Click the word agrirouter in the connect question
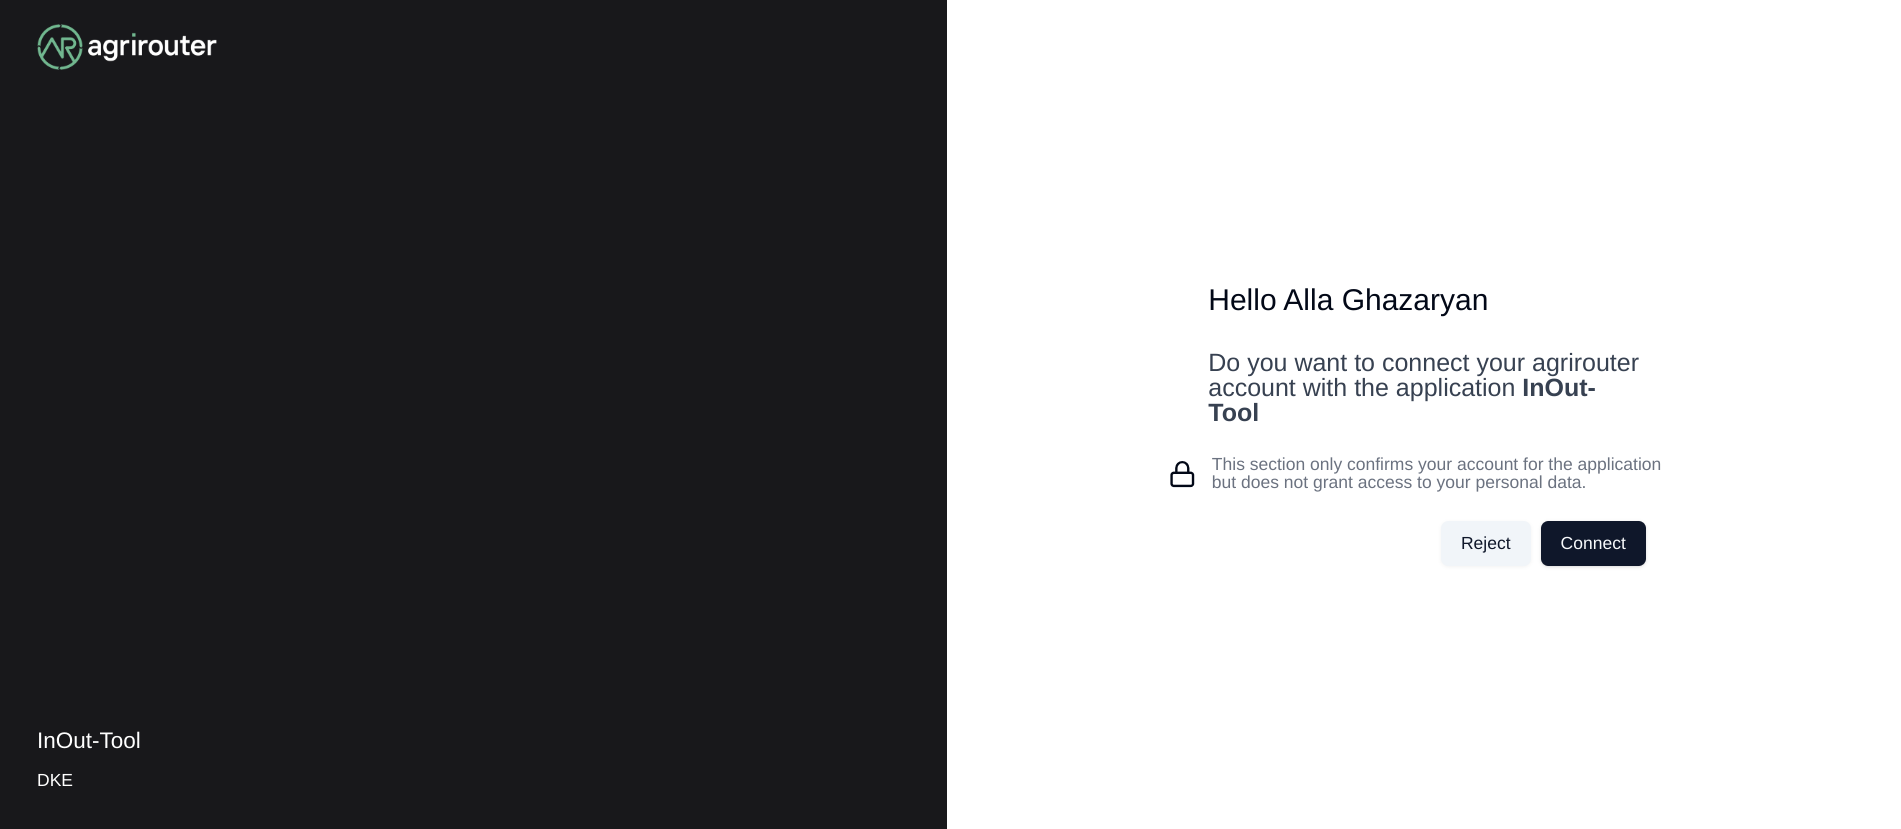This screenshot has height=829, width=1901. pyautogui.click(x=1585, y=363)
